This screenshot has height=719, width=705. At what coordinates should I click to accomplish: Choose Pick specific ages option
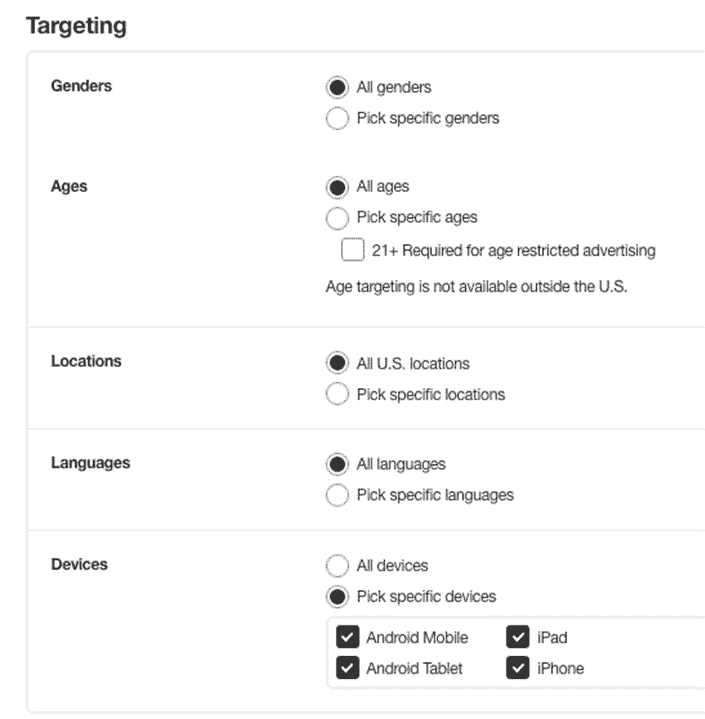tap(338, 218)
